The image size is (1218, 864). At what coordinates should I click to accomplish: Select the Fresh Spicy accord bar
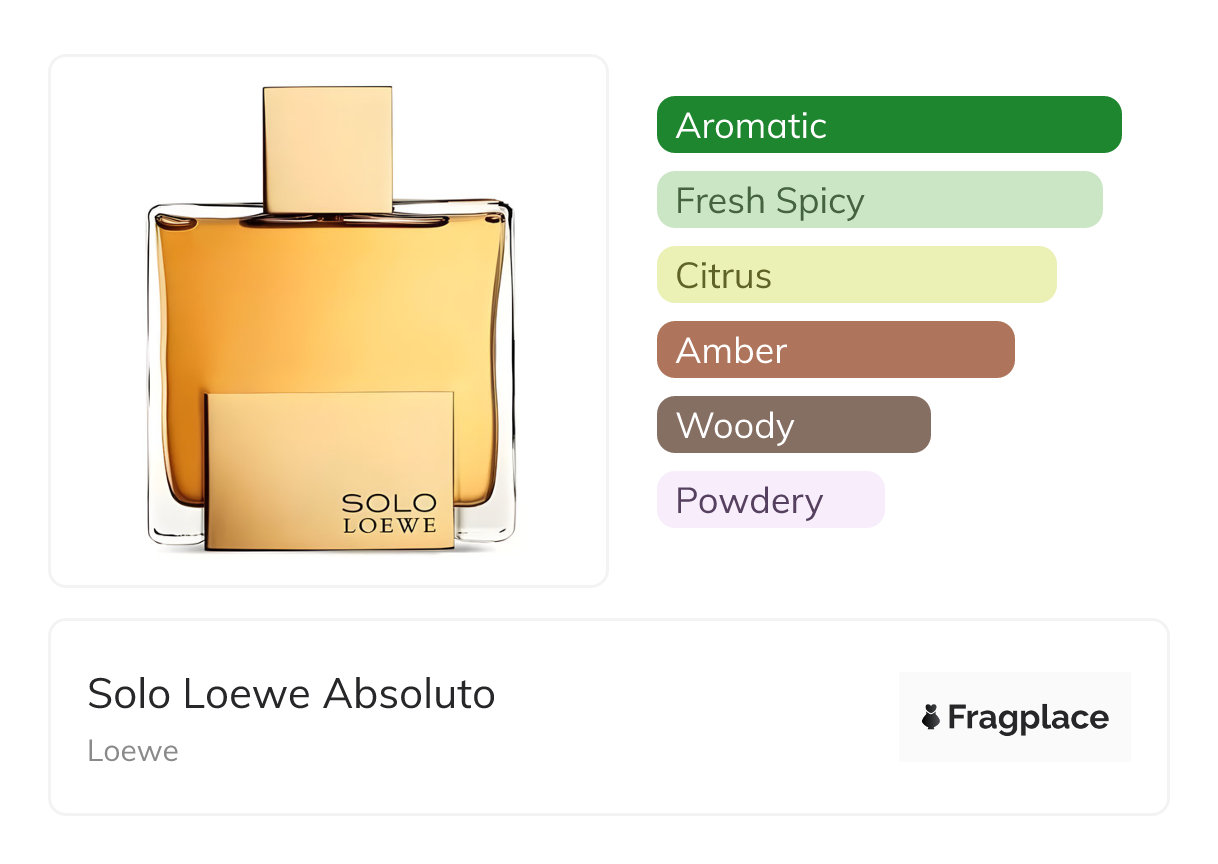tap(879, 200)
